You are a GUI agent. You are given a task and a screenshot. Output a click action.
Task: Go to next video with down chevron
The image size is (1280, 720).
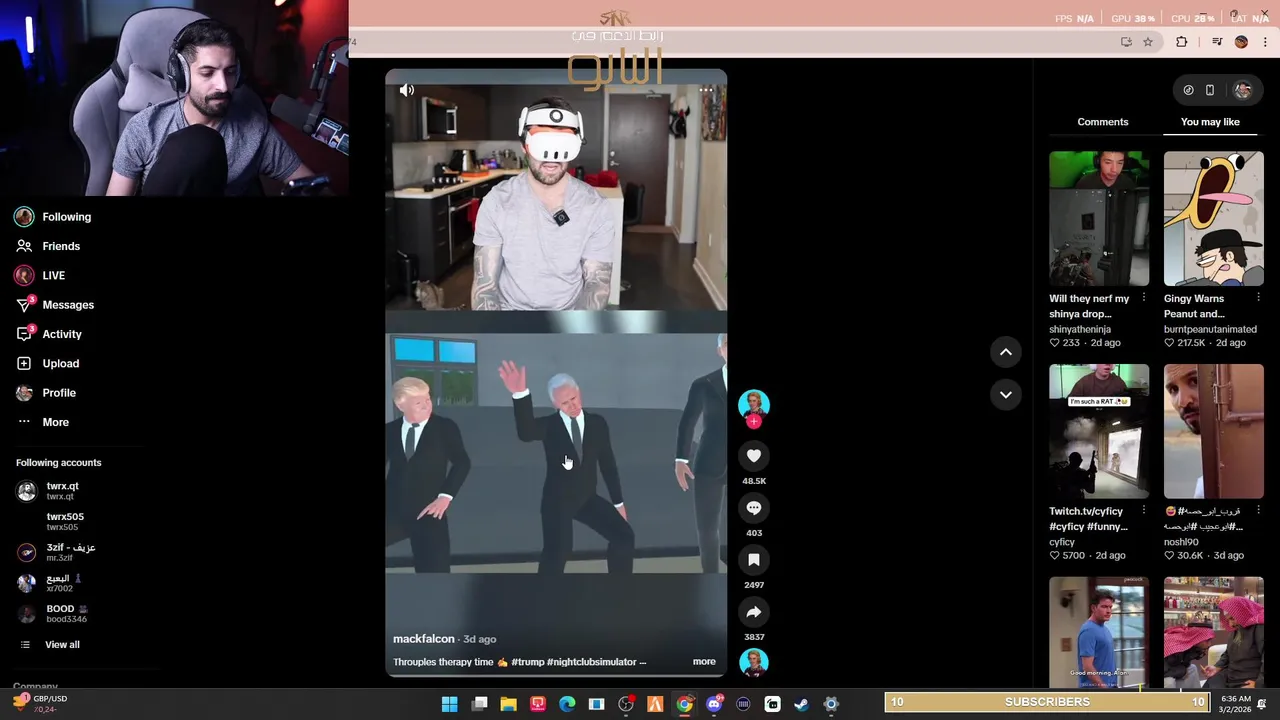tap(1006, 395)
